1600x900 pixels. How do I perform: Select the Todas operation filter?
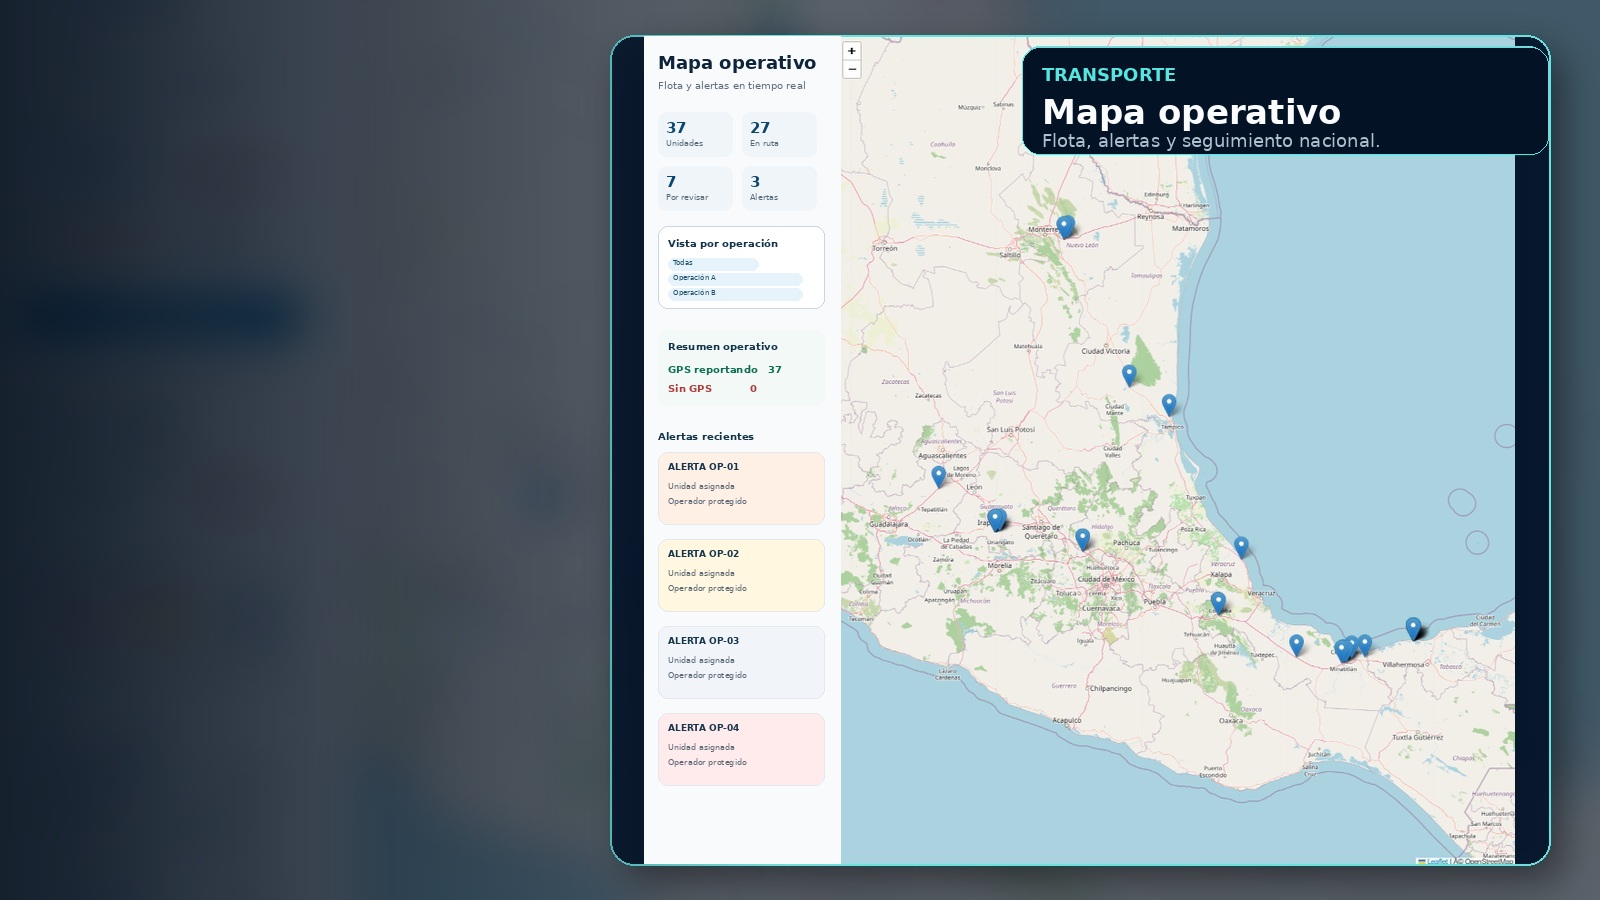point(713,263)
